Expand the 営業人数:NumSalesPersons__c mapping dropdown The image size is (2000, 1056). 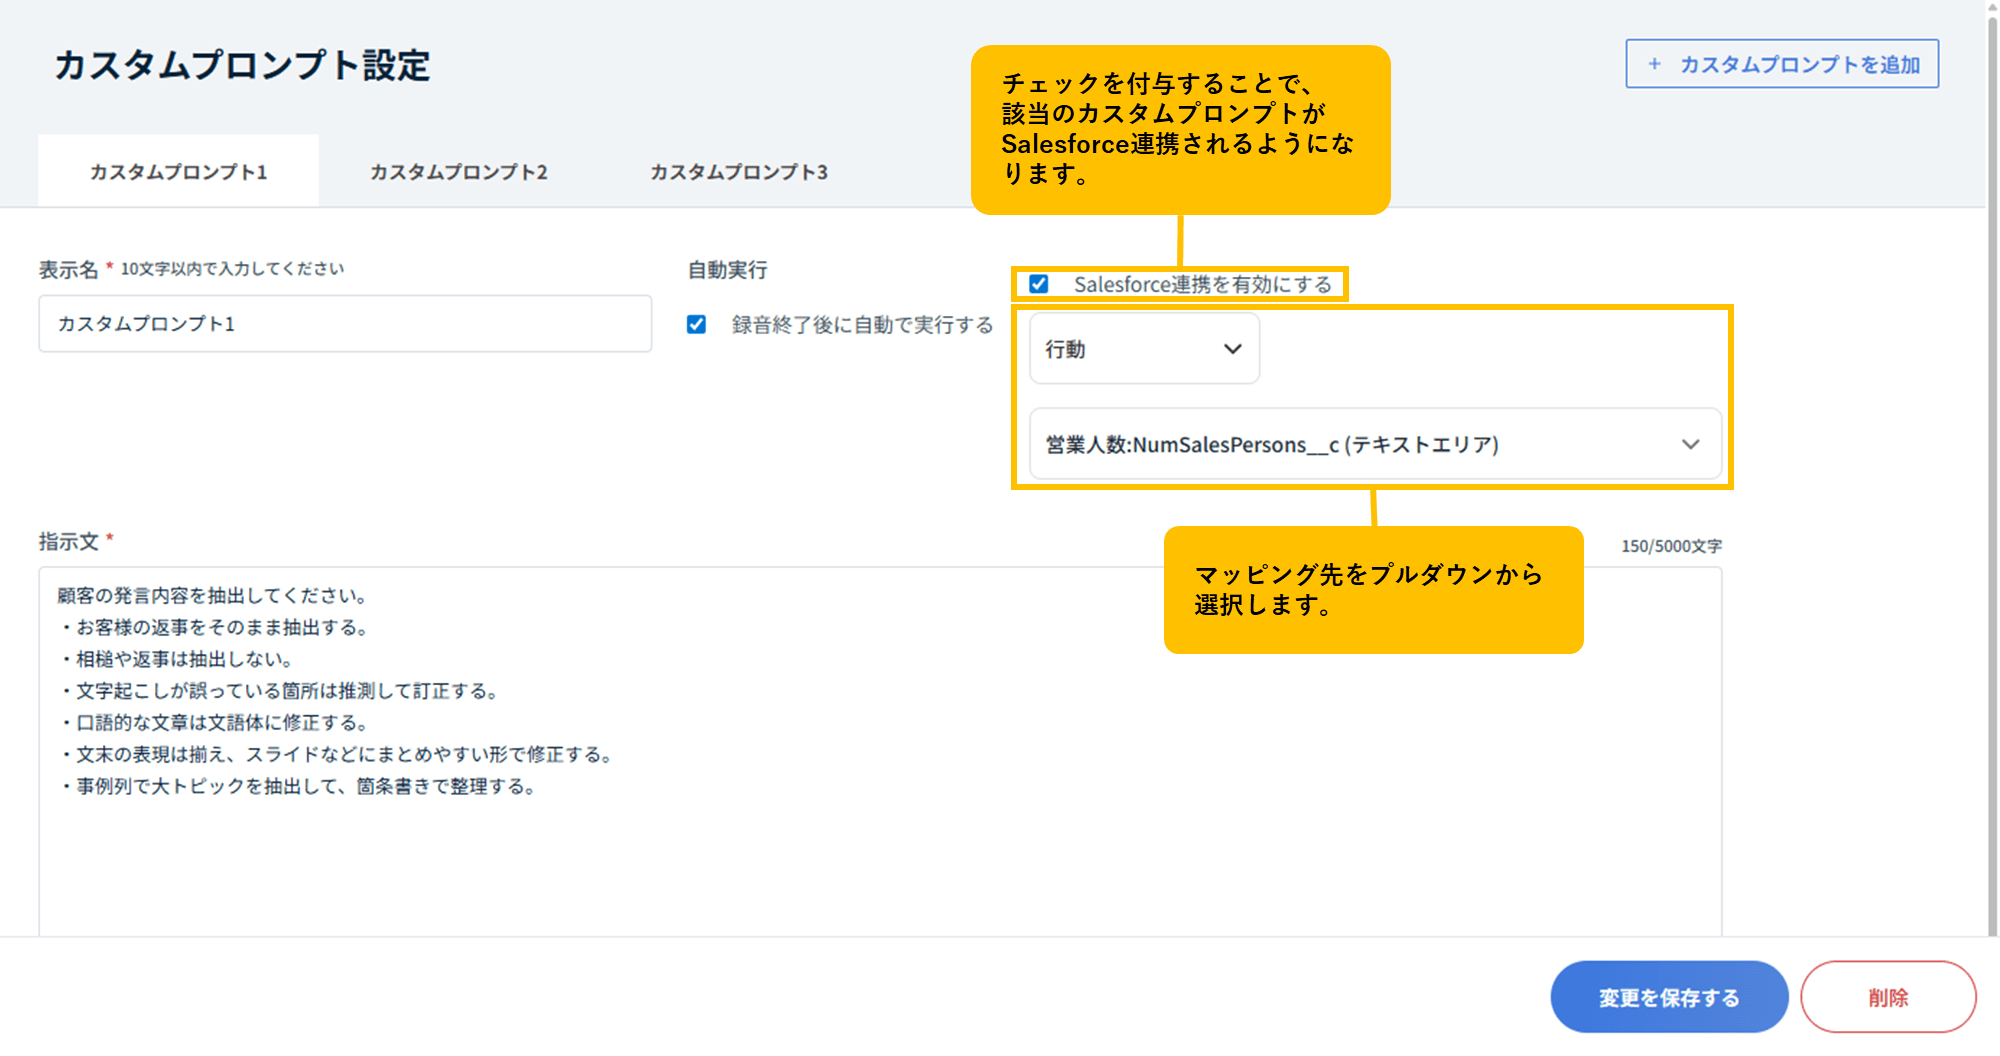click(1374, 444)
